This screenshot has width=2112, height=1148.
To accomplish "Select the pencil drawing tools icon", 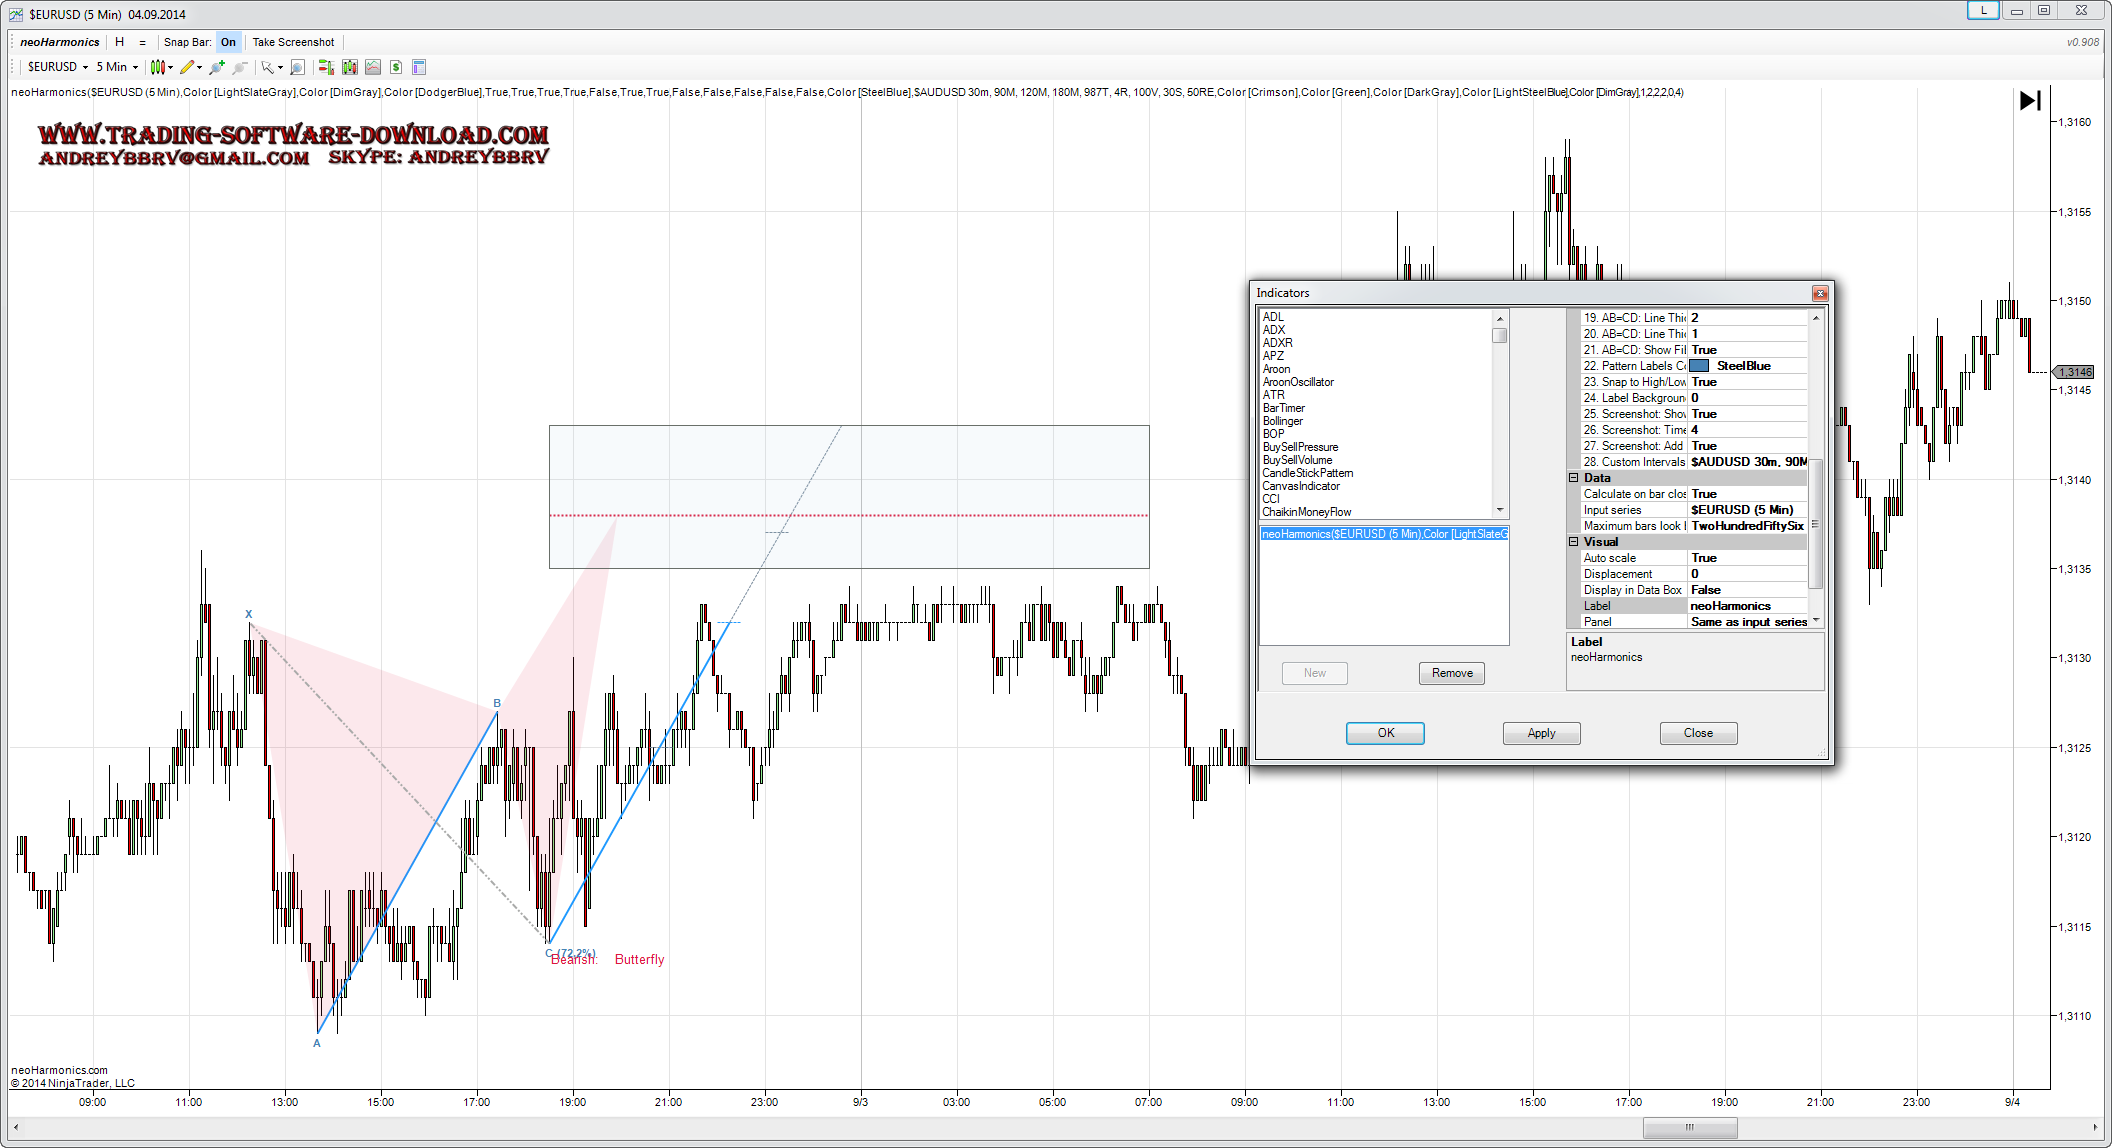I will click(187, 67).
